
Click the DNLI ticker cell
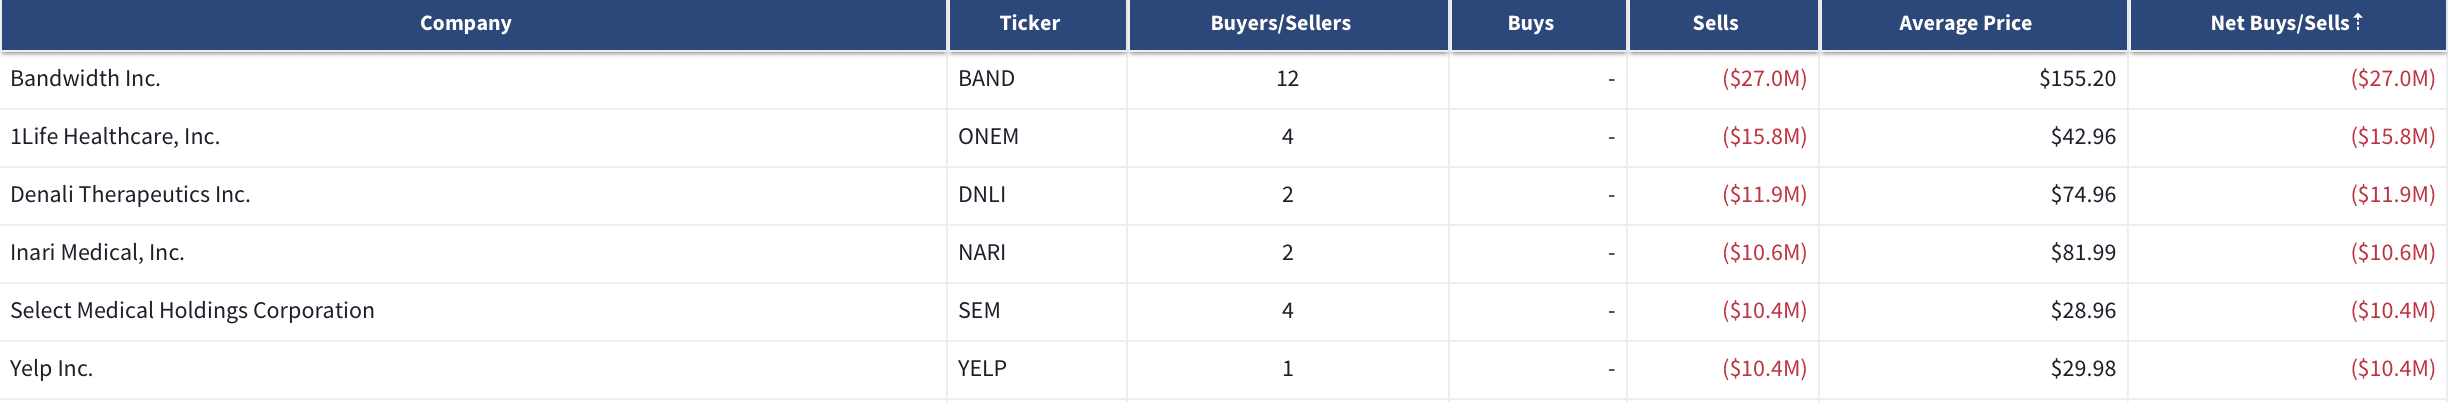[x=1037, y=194]
